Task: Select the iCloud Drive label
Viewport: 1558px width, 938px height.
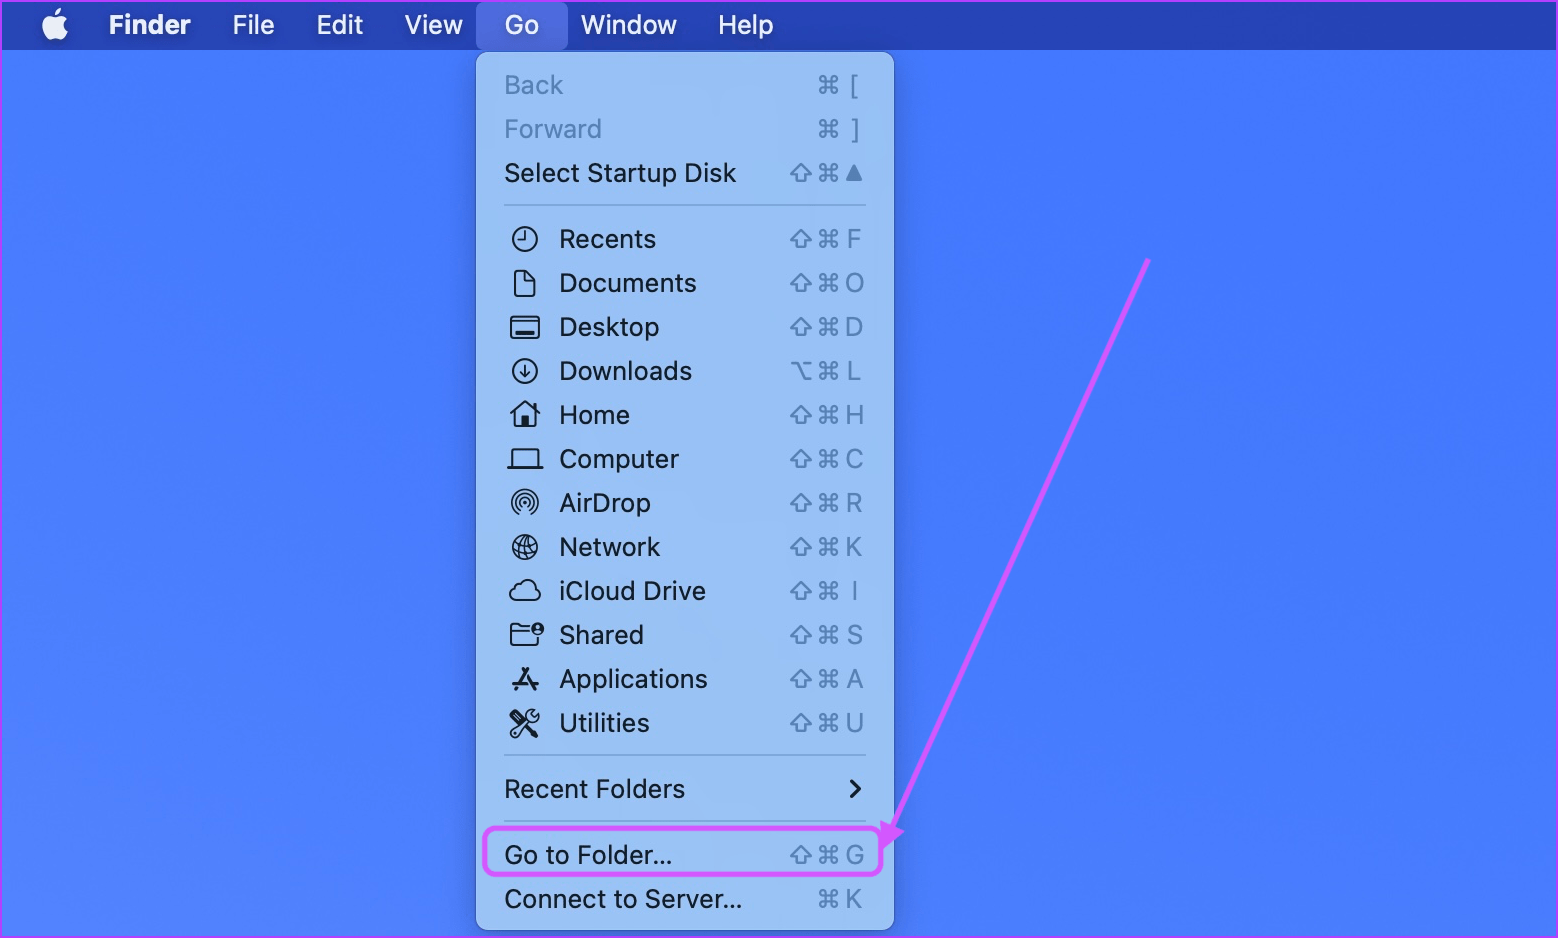Action: pos(633,591)
